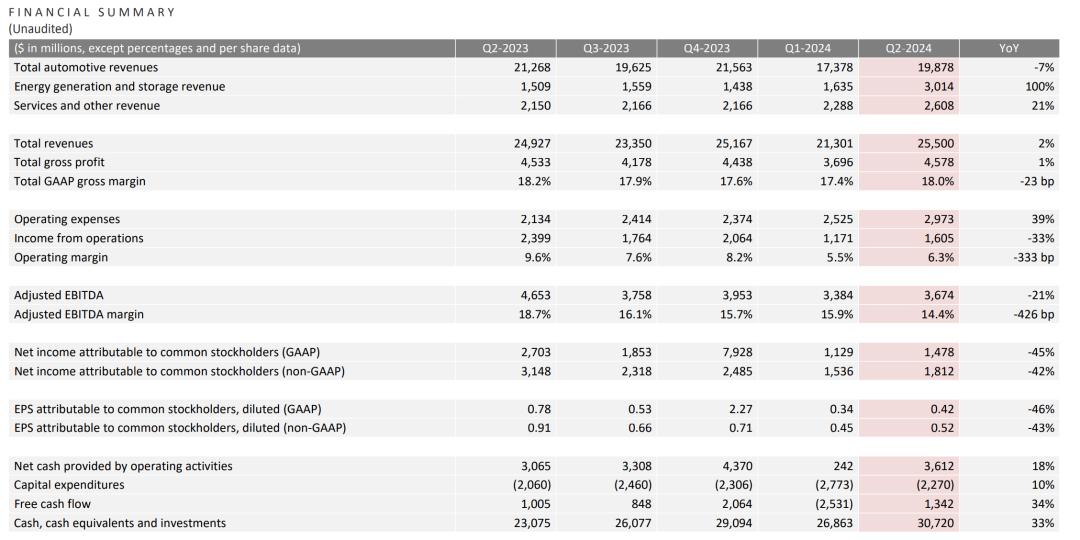This screenshot has width=1080, height=540.
Task: Select the Adjusted EBITDA row label
Action: click(x=53, y=295)
